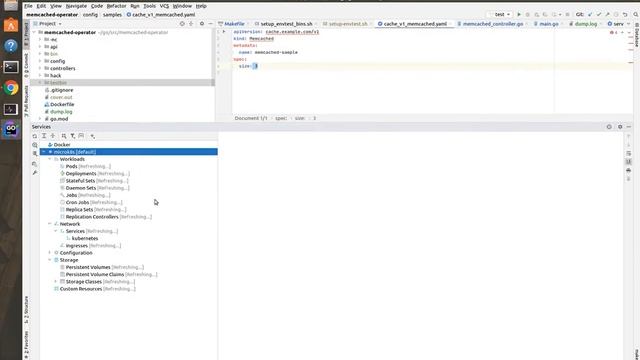Screen dimensions: 640x360
Task: Collapse the Network node in Services
Action: [x=50, y=224]
